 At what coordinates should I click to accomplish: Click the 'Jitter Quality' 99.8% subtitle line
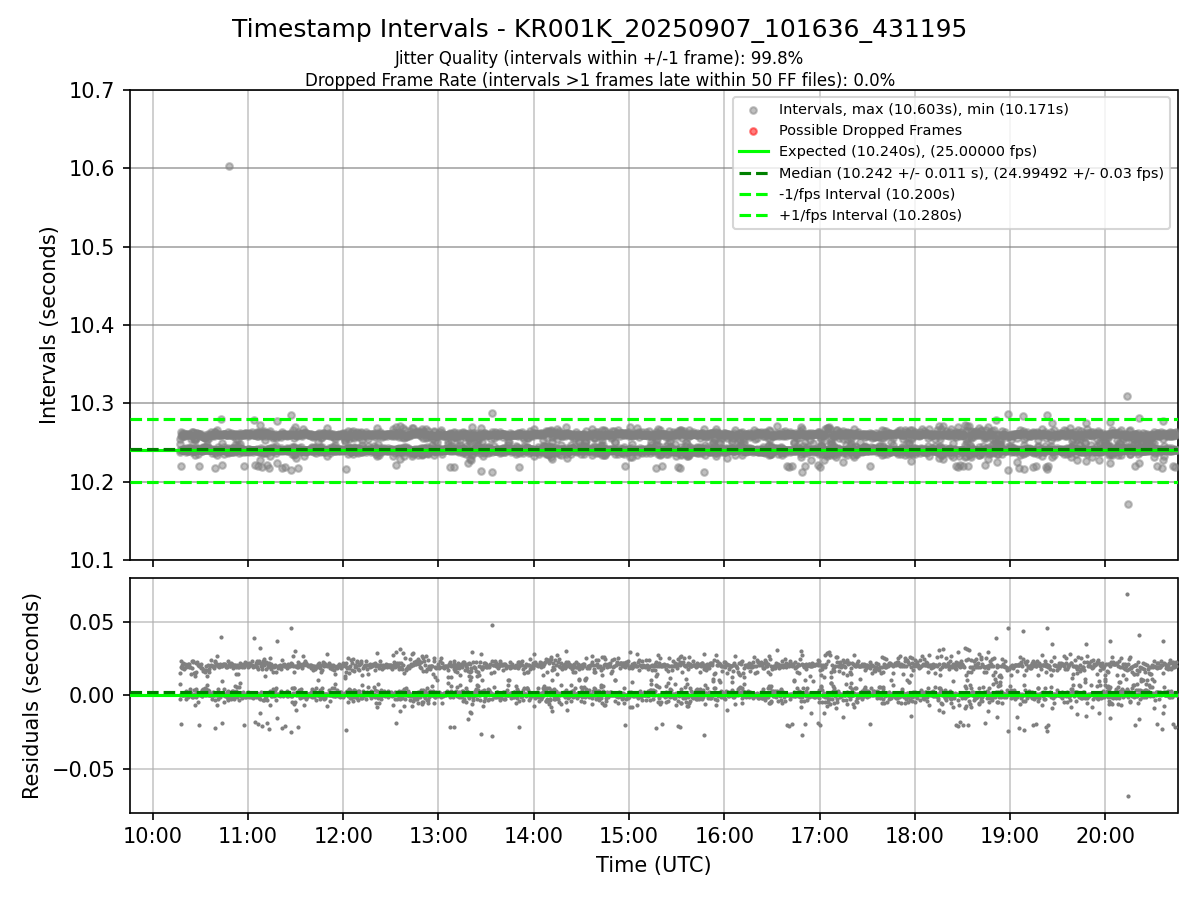pyautogui.click(x=599, y=58)
